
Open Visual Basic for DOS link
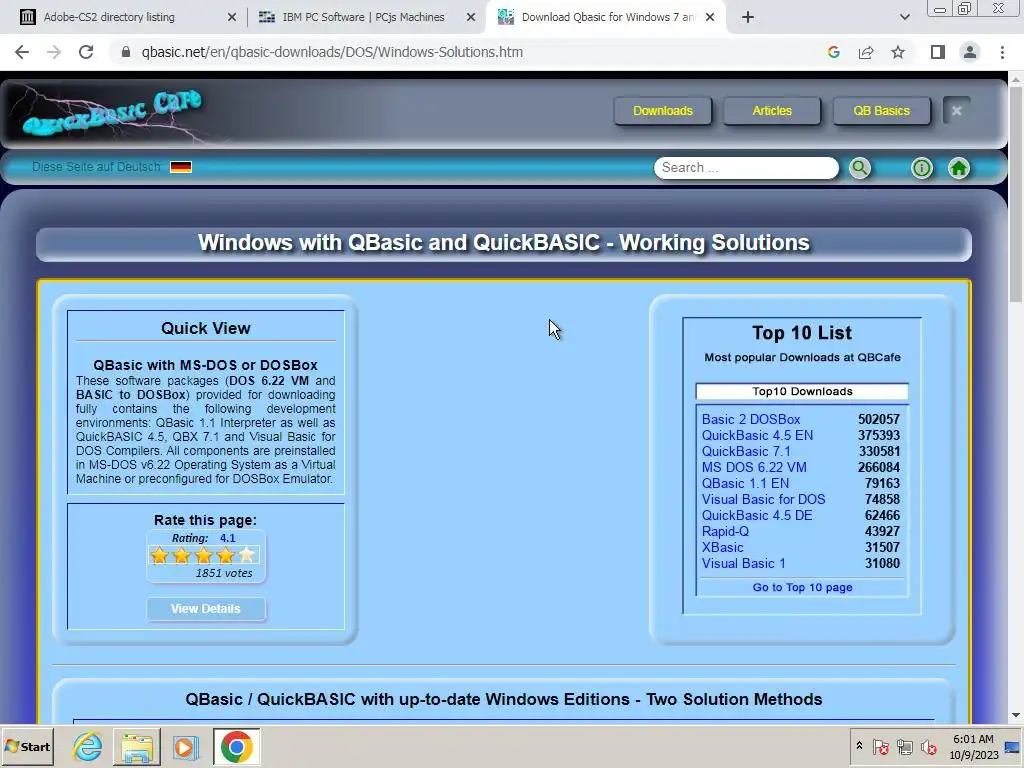click(763, 500)
